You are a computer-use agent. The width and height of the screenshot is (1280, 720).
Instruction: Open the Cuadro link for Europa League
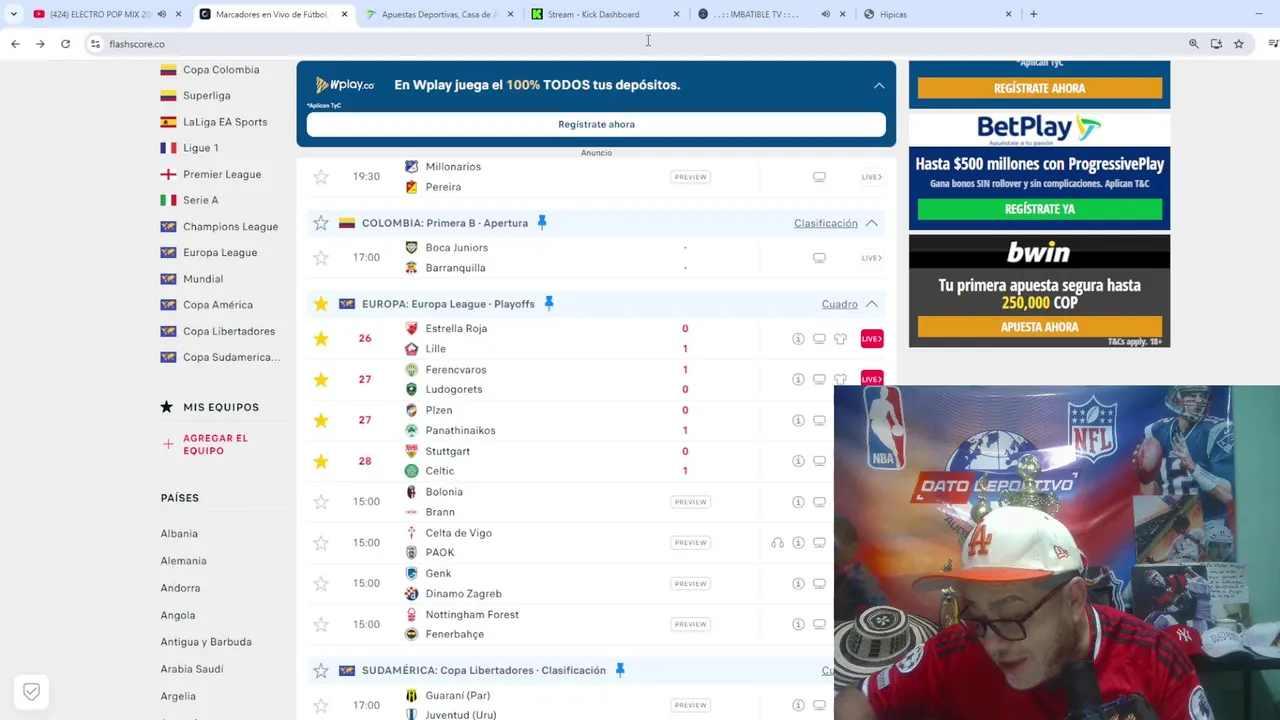(840, 304)
